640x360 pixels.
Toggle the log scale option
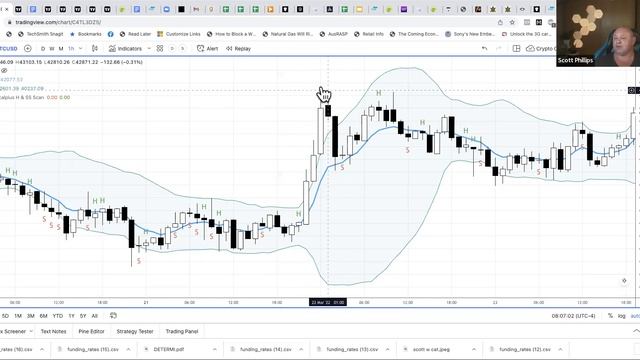622,316
